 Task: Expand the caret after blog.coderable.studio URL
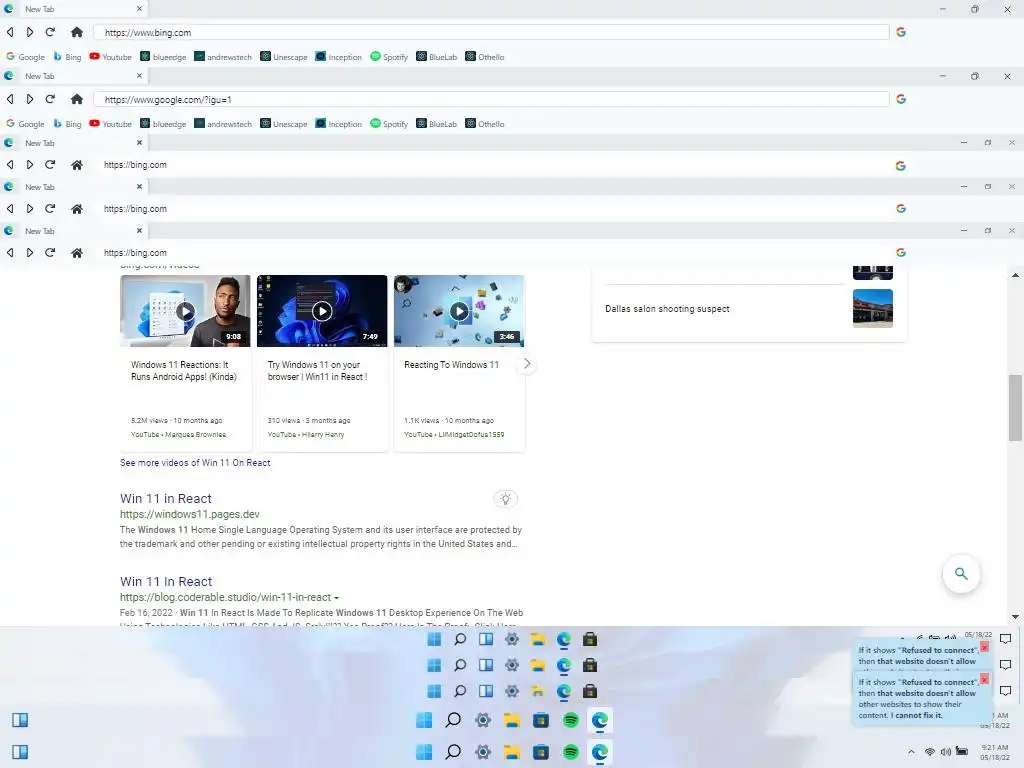[x=336, y=598]
